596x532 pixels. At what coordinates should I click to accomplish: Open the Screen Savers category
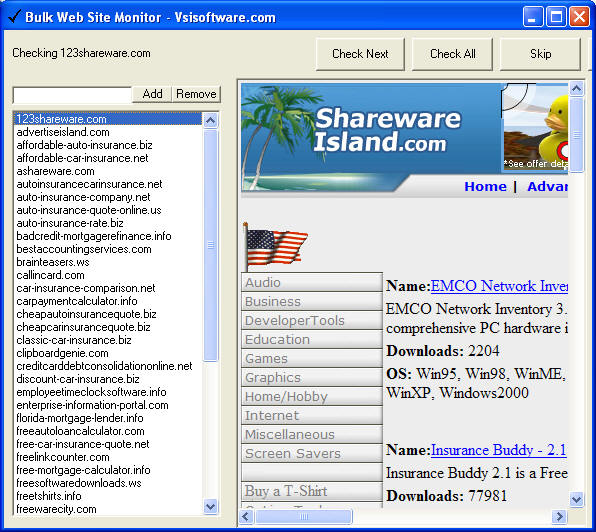(x=312, y=453)
